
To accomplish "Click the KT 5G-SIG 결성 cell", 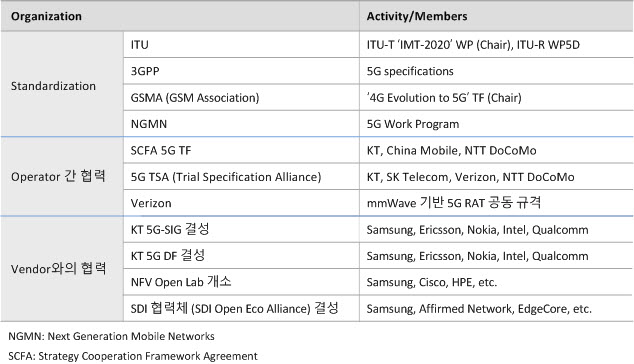I will click(241, 229).
